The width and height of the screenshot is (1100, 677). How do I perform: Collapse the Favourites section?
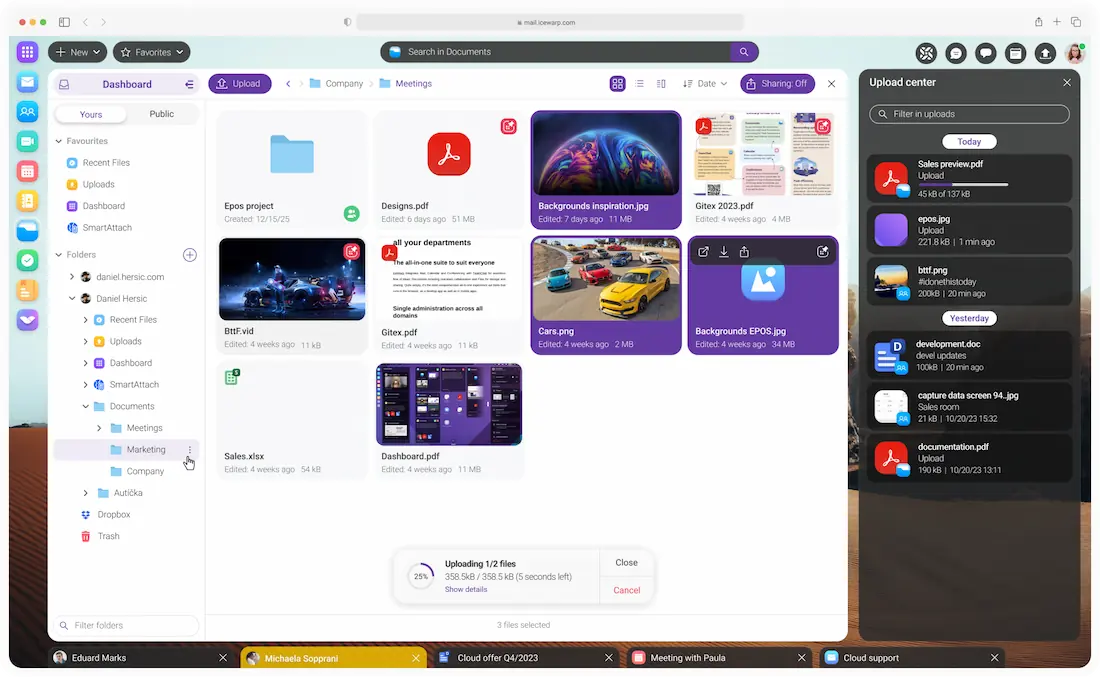pyautogui.click(x=59, y=141)
